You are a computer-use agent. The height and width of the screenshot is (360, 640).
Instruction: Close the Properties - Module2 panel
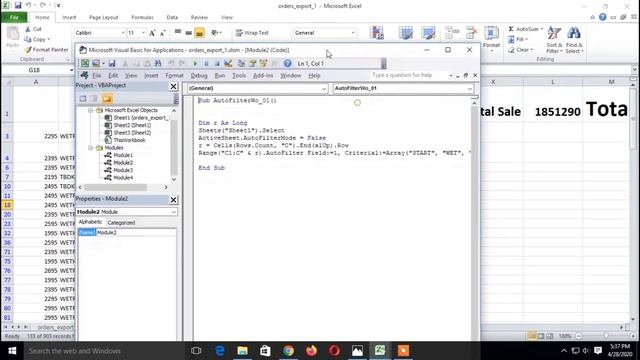coord(173,200)
